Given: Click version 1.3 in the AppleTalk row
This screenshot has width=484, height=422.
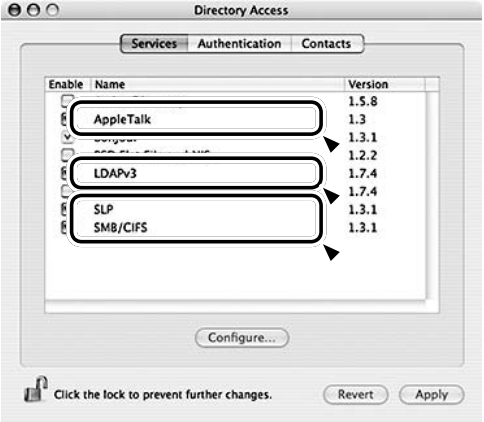Looking at the screenshot, I should click(x=357, y=119).
